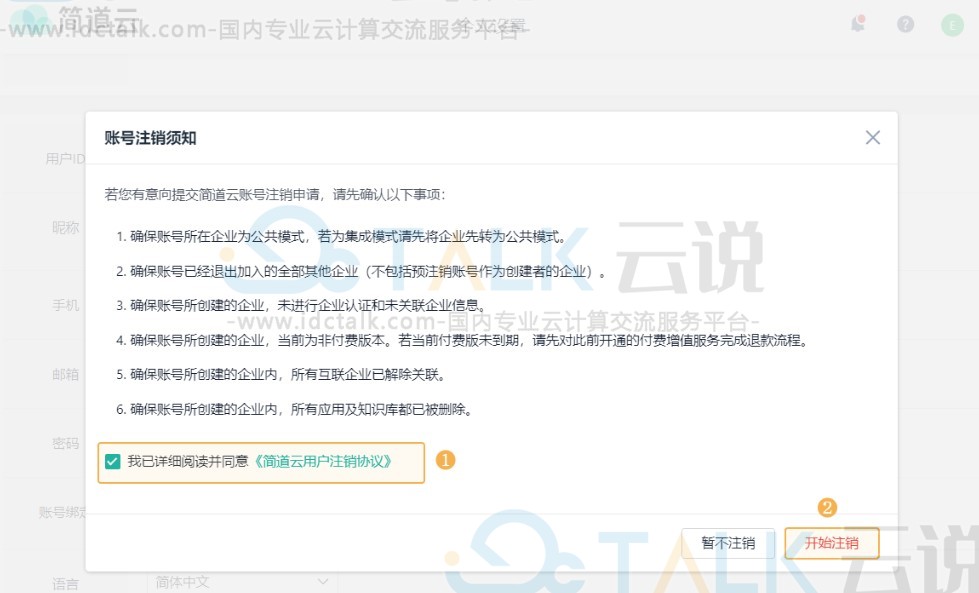
Task: Click the 暂不注销 button
Action: [x=728, y=543]
